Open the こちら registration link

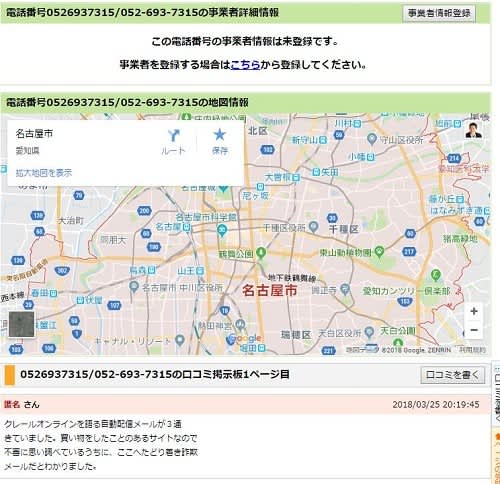point(245,64)
